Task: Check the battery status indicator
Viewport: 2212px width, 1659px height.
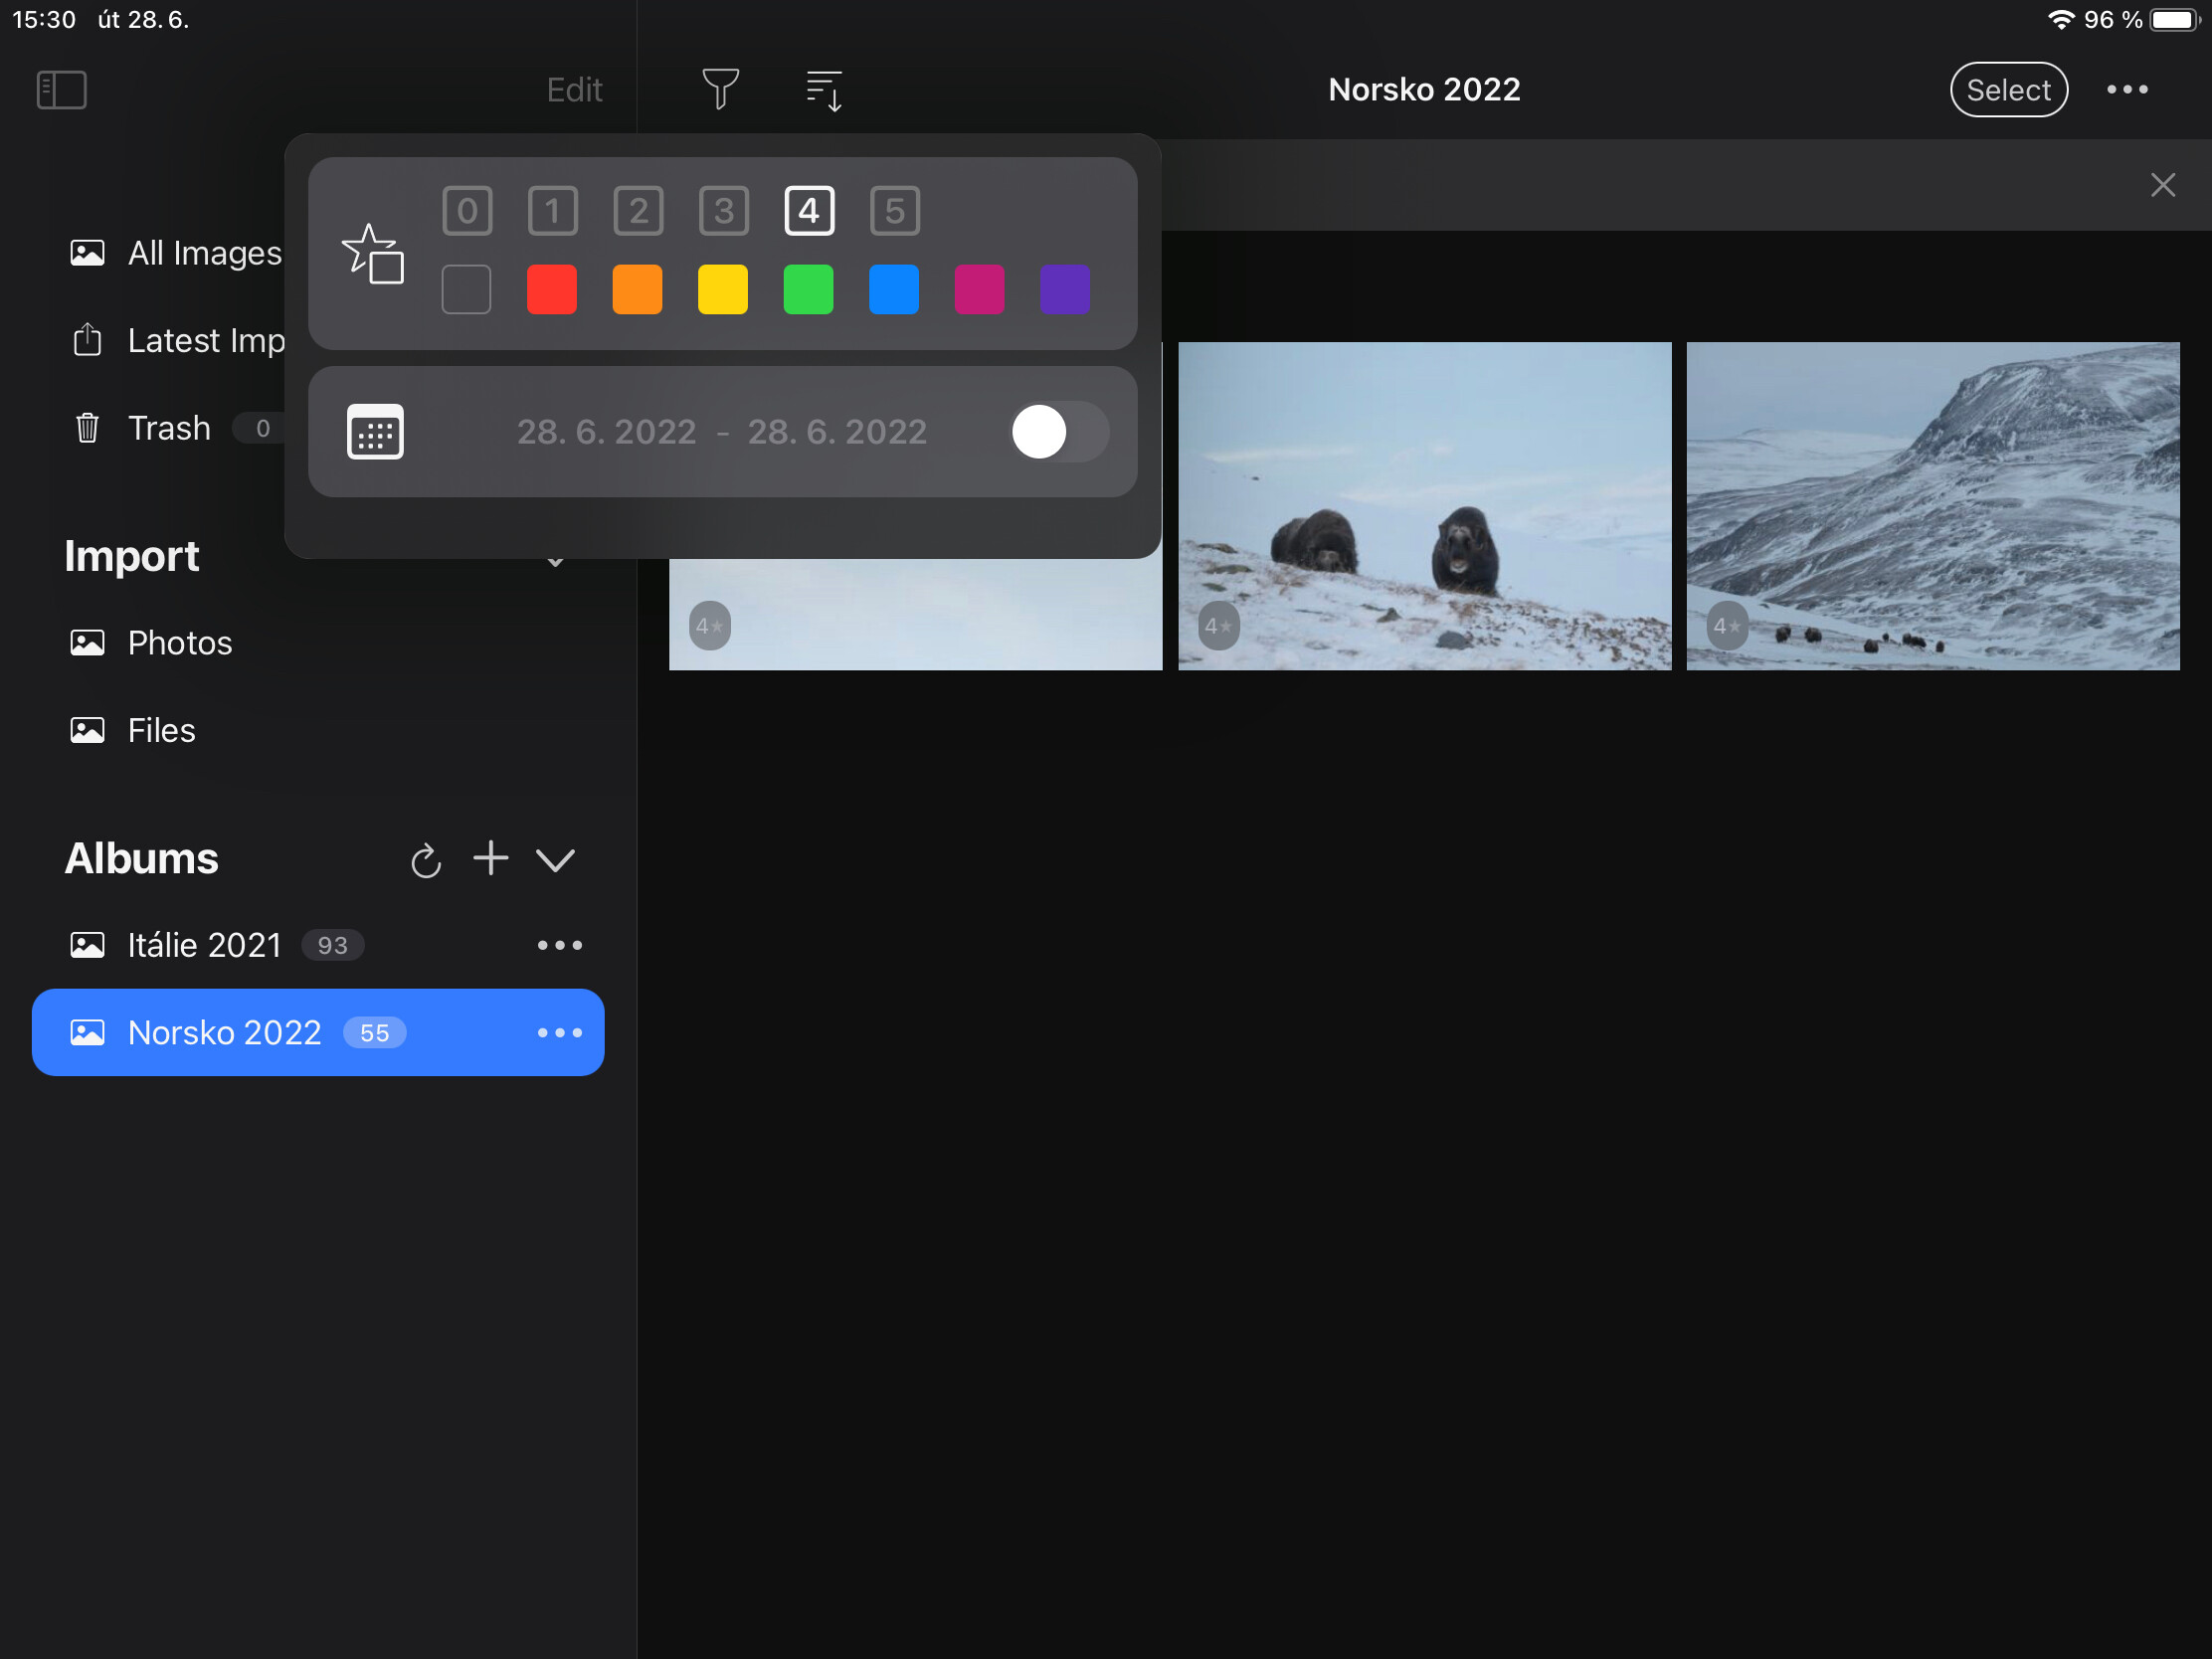Action: tap(2175, 20)
